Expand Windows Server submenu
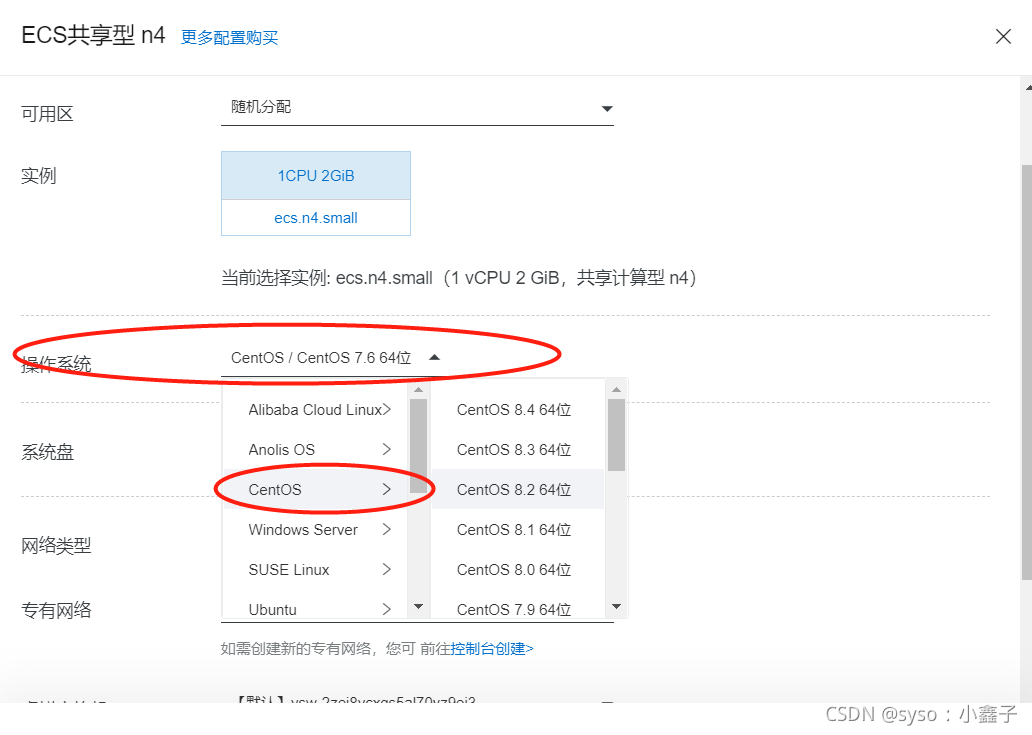The width and height of the screenshot is (1032, 735). pos(315,530)
